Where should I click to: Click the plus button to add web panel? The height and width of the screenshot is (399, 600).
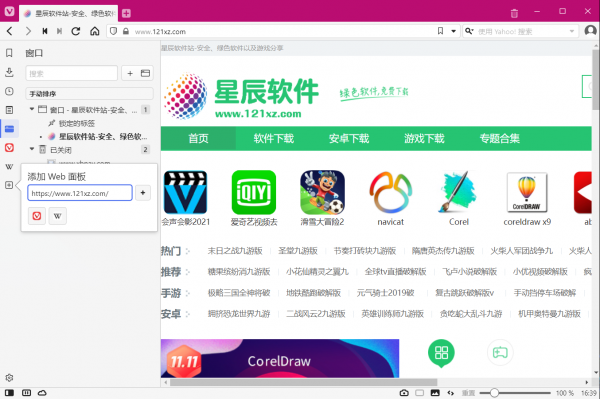pos(143,193)
